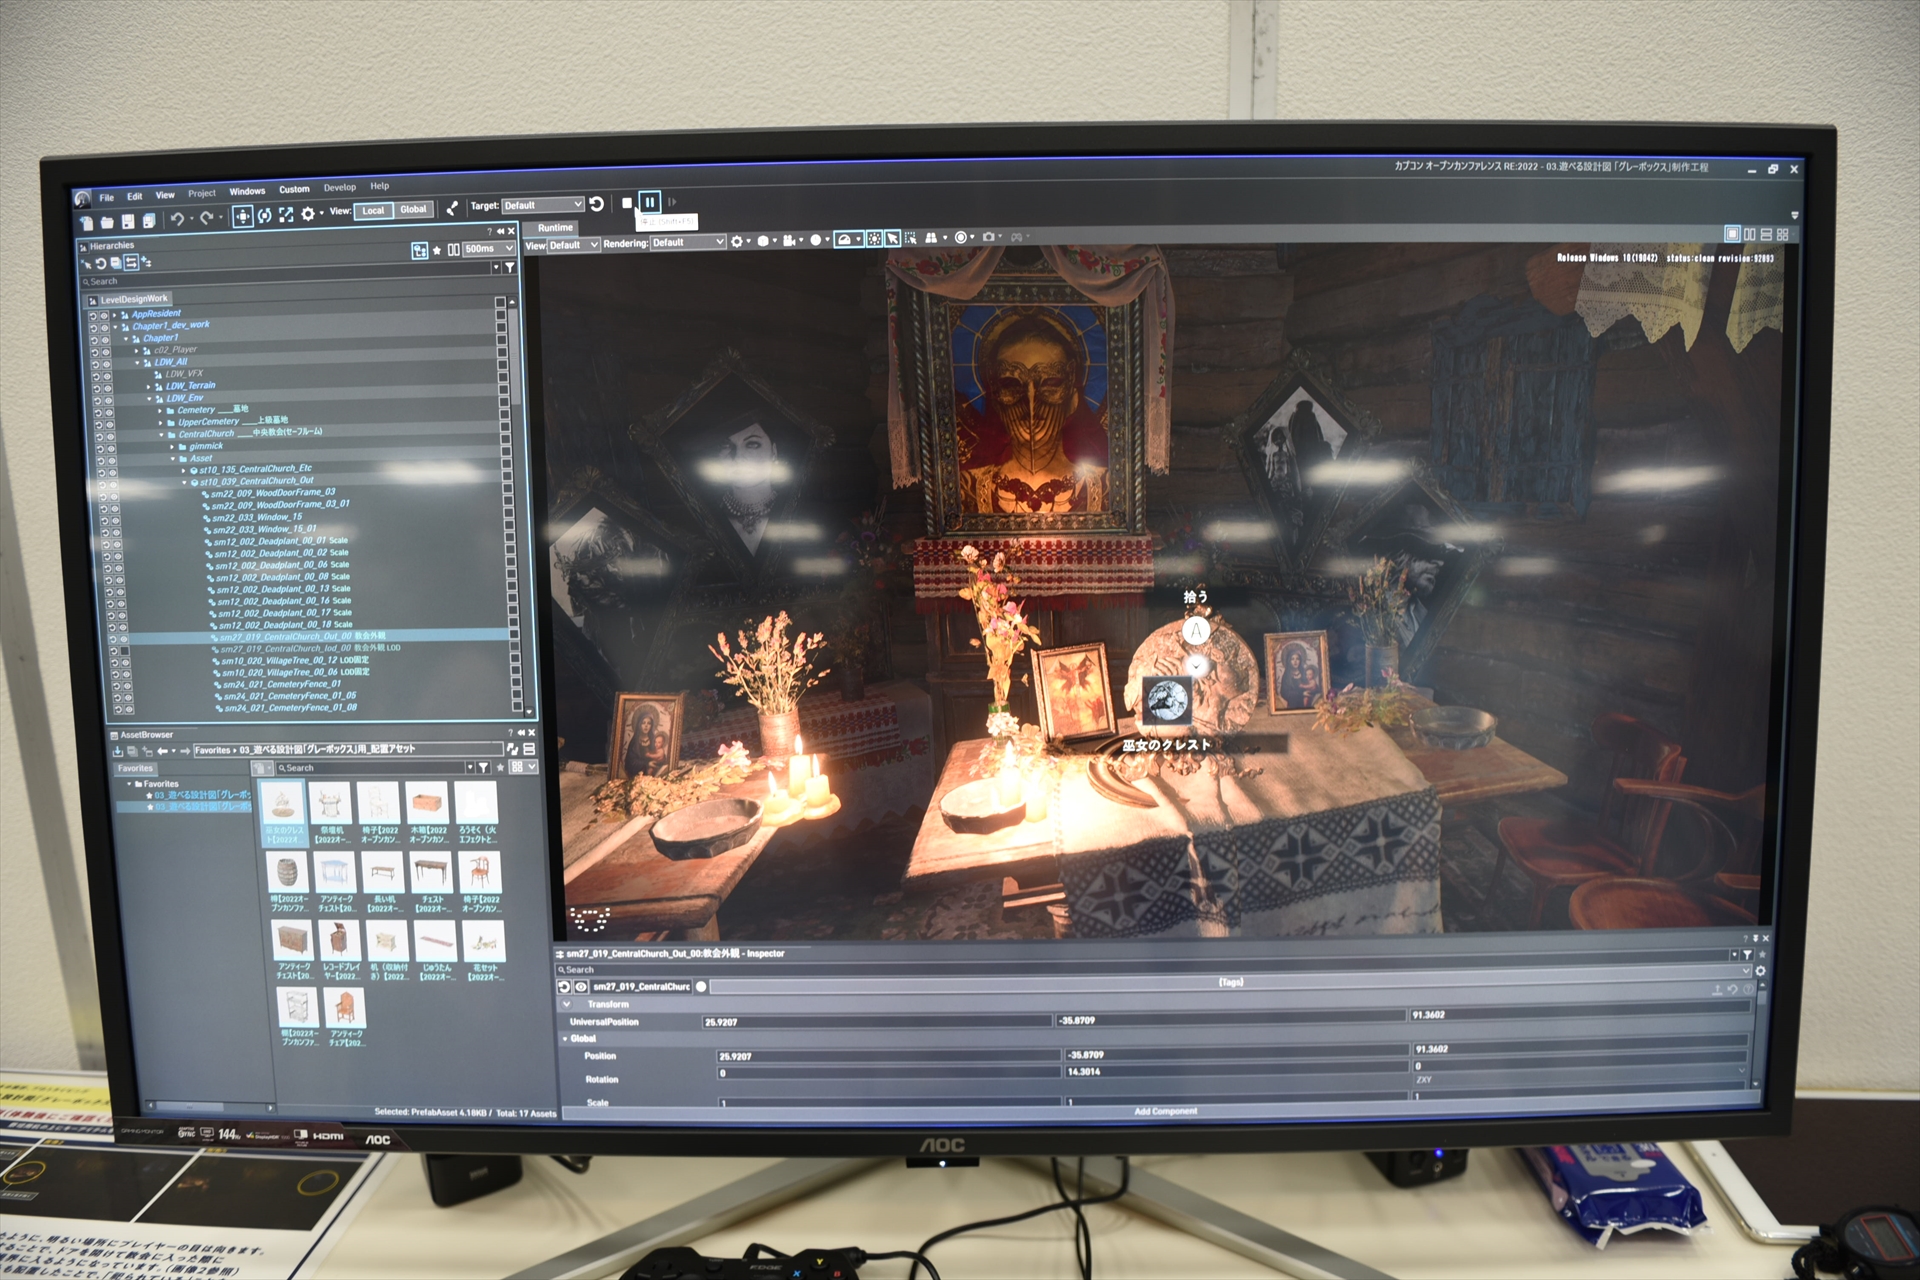1920x1280 pixels.
Task: Switch view mode to Local
Action: coord(373,210)
